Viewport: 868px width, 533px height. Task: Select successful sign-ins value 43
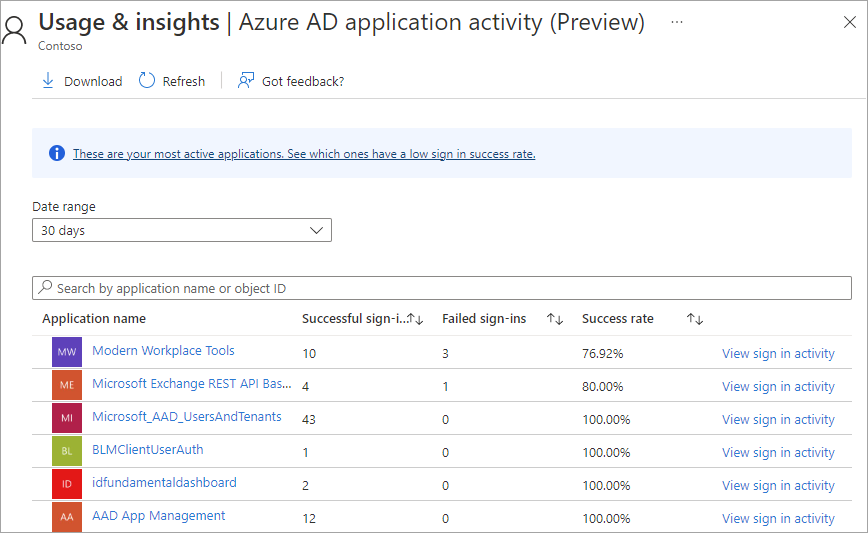coord(309,420)
